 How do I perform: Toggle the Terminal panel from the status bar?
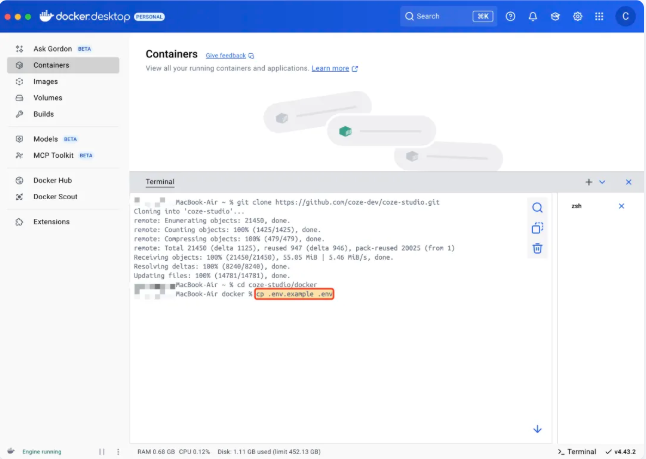point(577,452)
